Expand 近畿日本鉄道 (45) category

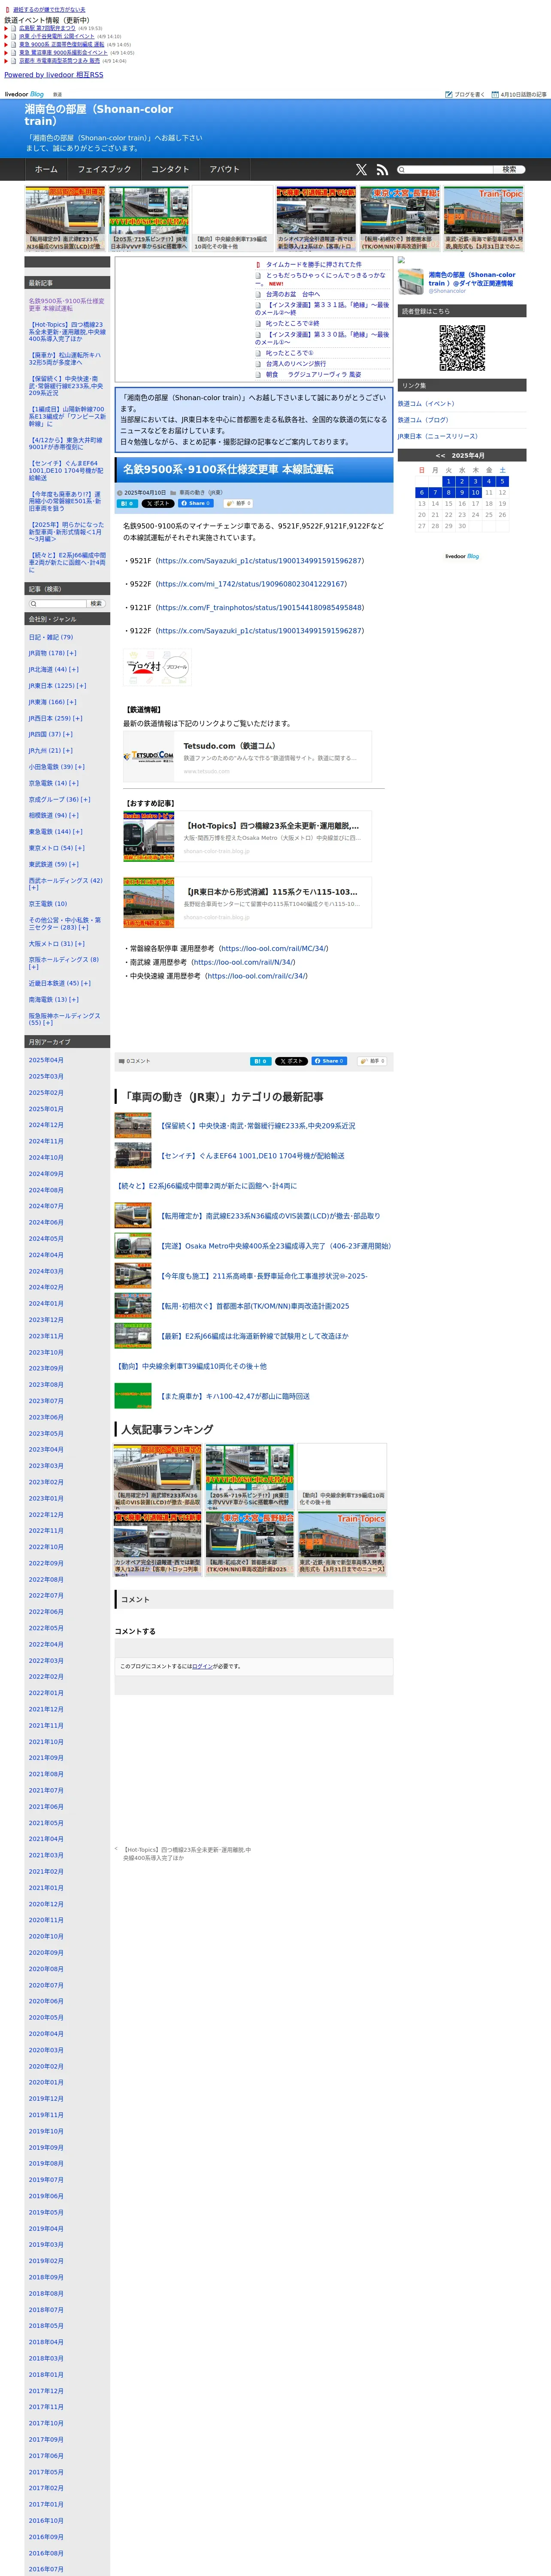pos(86,983)
